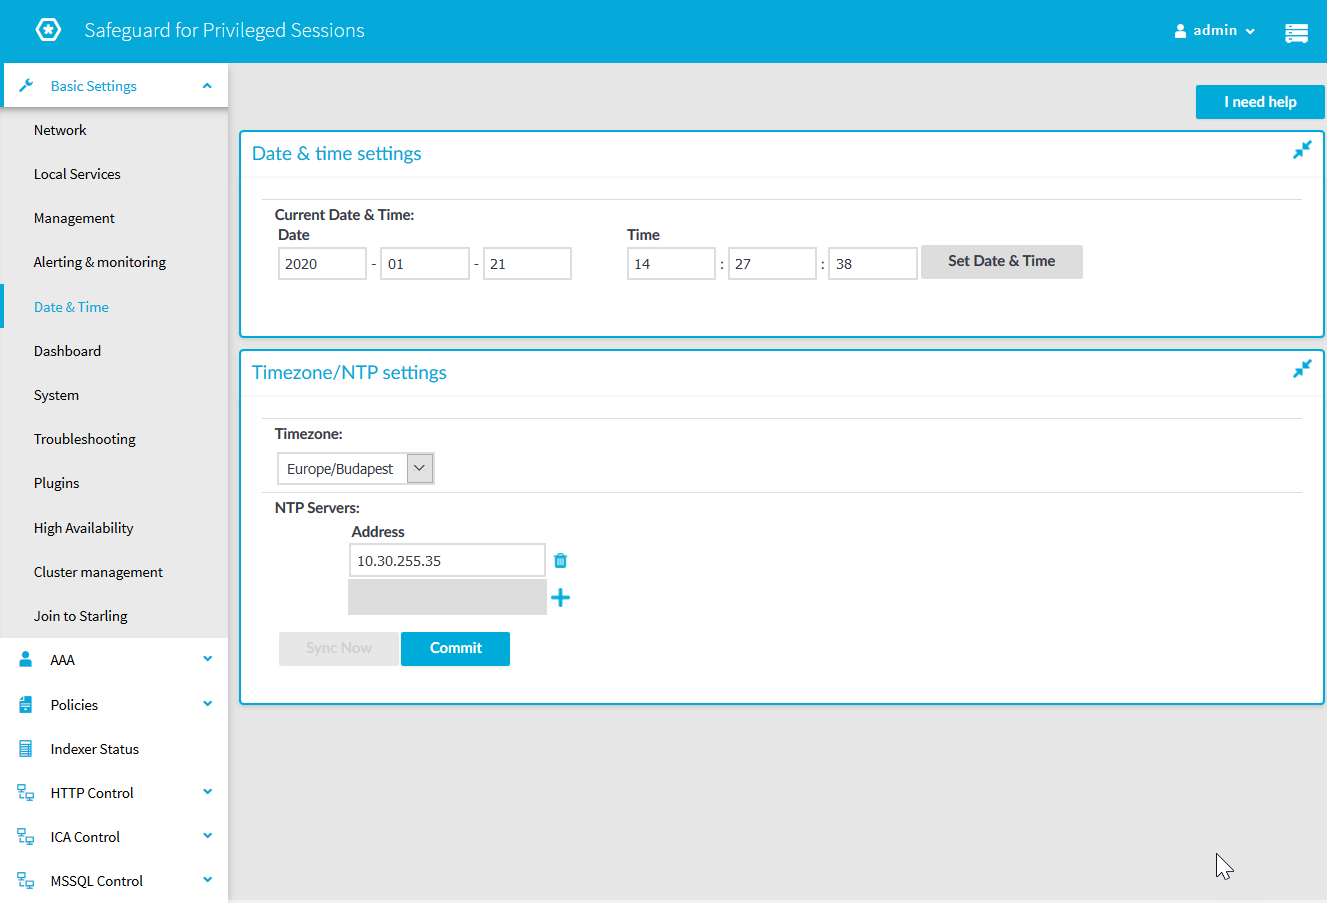The width and height of the screenshot is (1327, 903).
Task: Select Date & Time in the sidebar
Action: click(71, 307)
